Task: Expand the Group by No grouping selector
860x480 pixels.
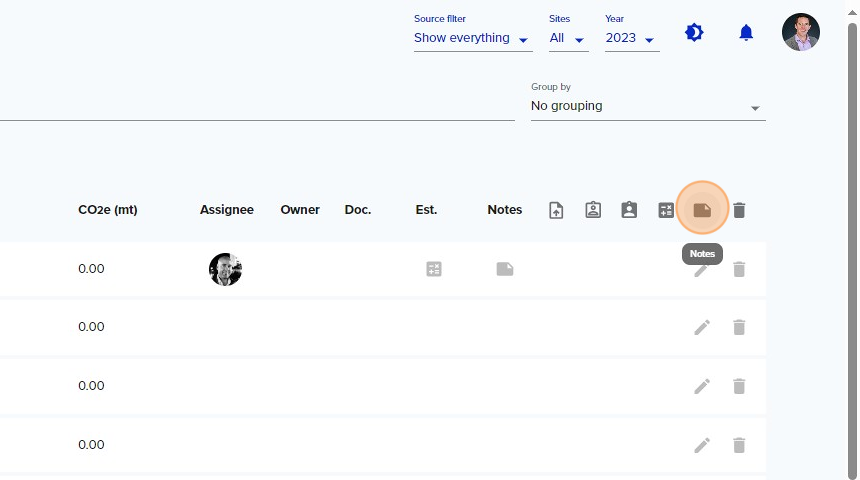Action: click(648, 106)
